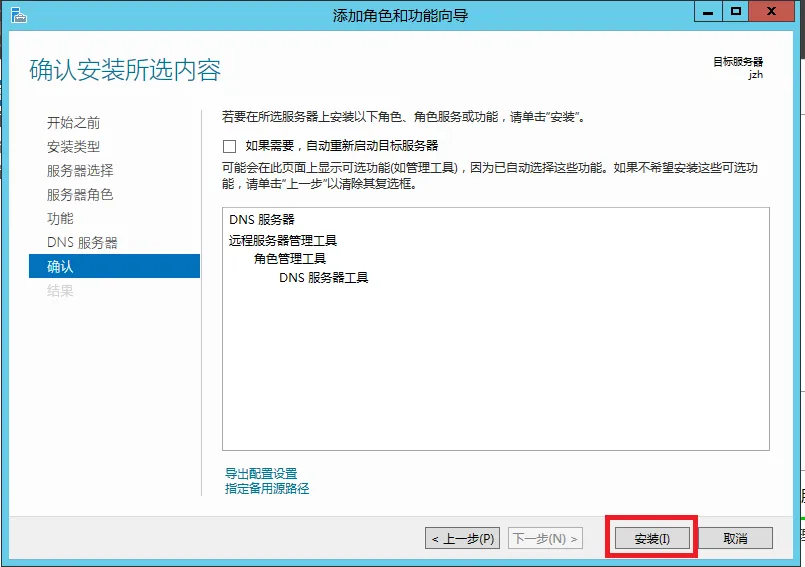
Task: Open the 功能 step in sidebar
Action: [x=61, y=218]
